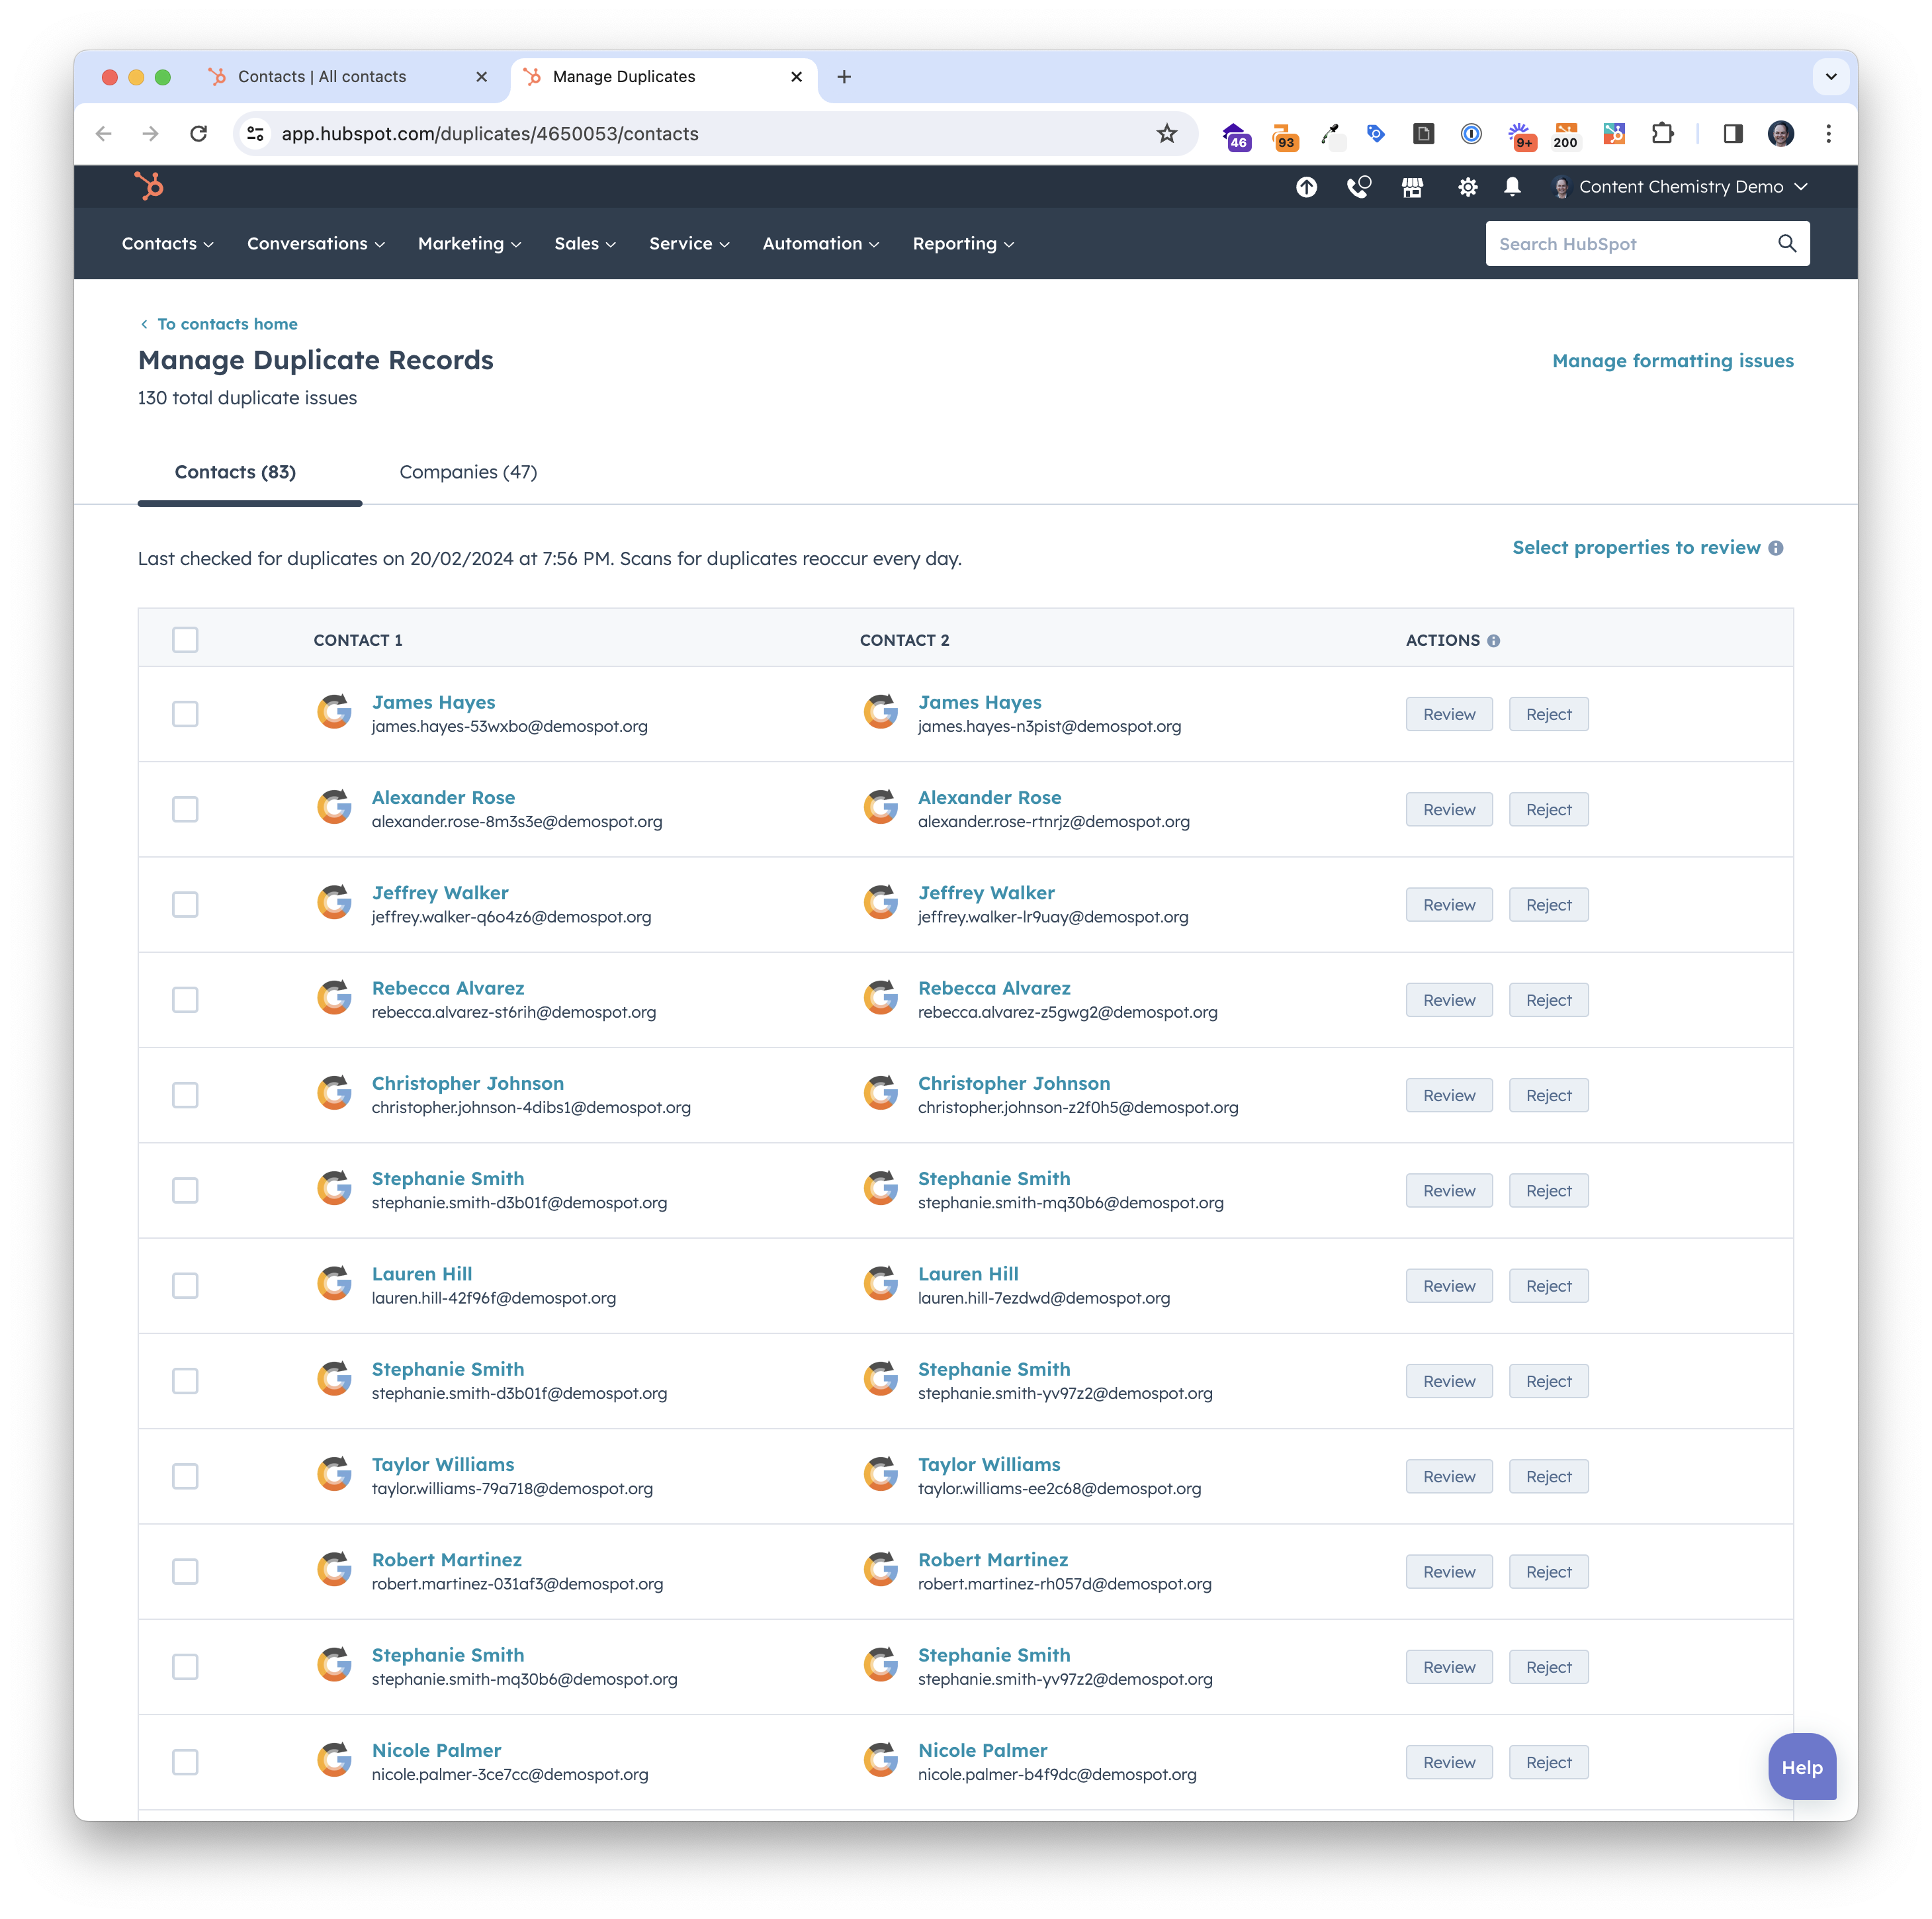Click the settings gear icon
1932x1919 pixels.
click(x=1468, y=188)
